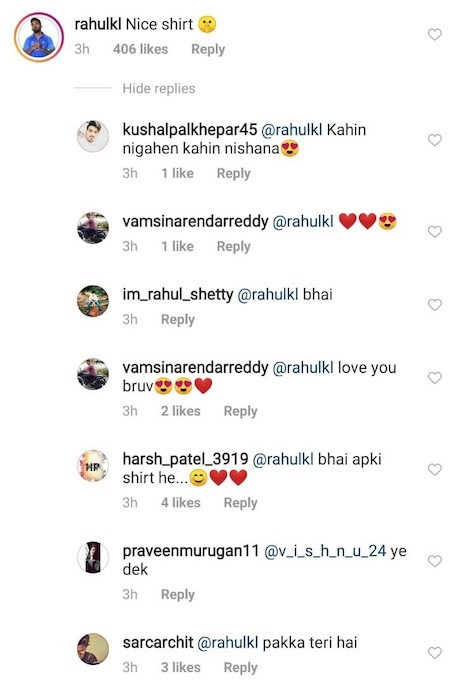The image size is (467, 689).
Task: Reply to rahulkl's Nice shirt comment
Action: 208,49
